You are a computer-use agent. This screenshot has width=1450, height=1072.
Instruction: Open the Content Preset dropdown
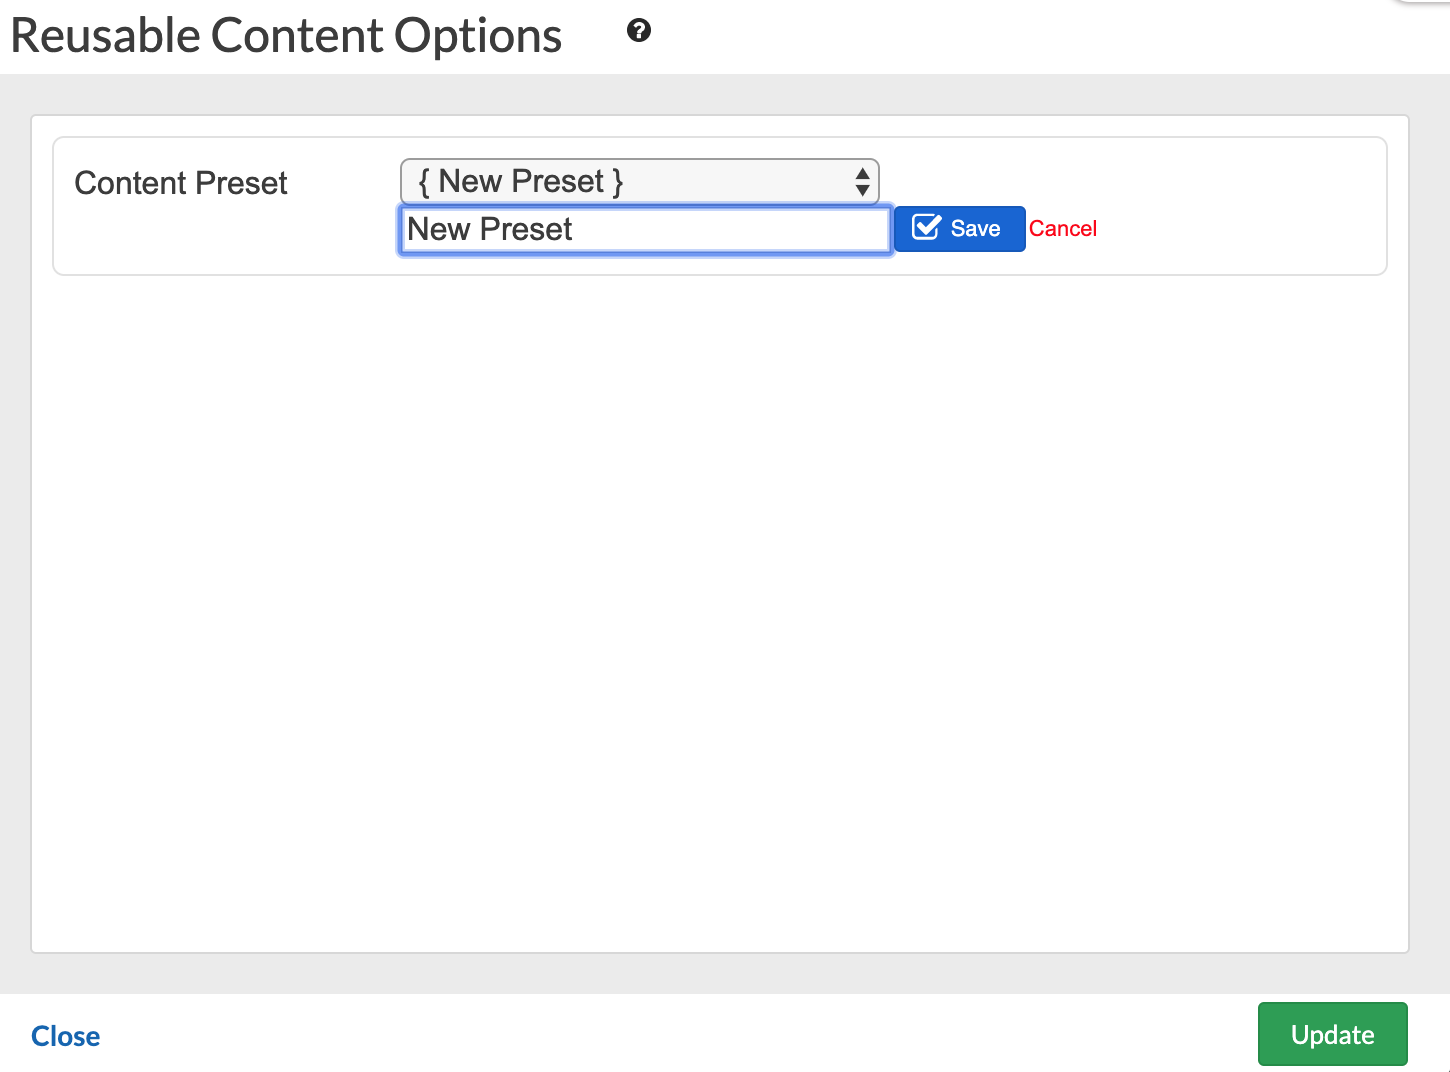(x=639, y=182)
